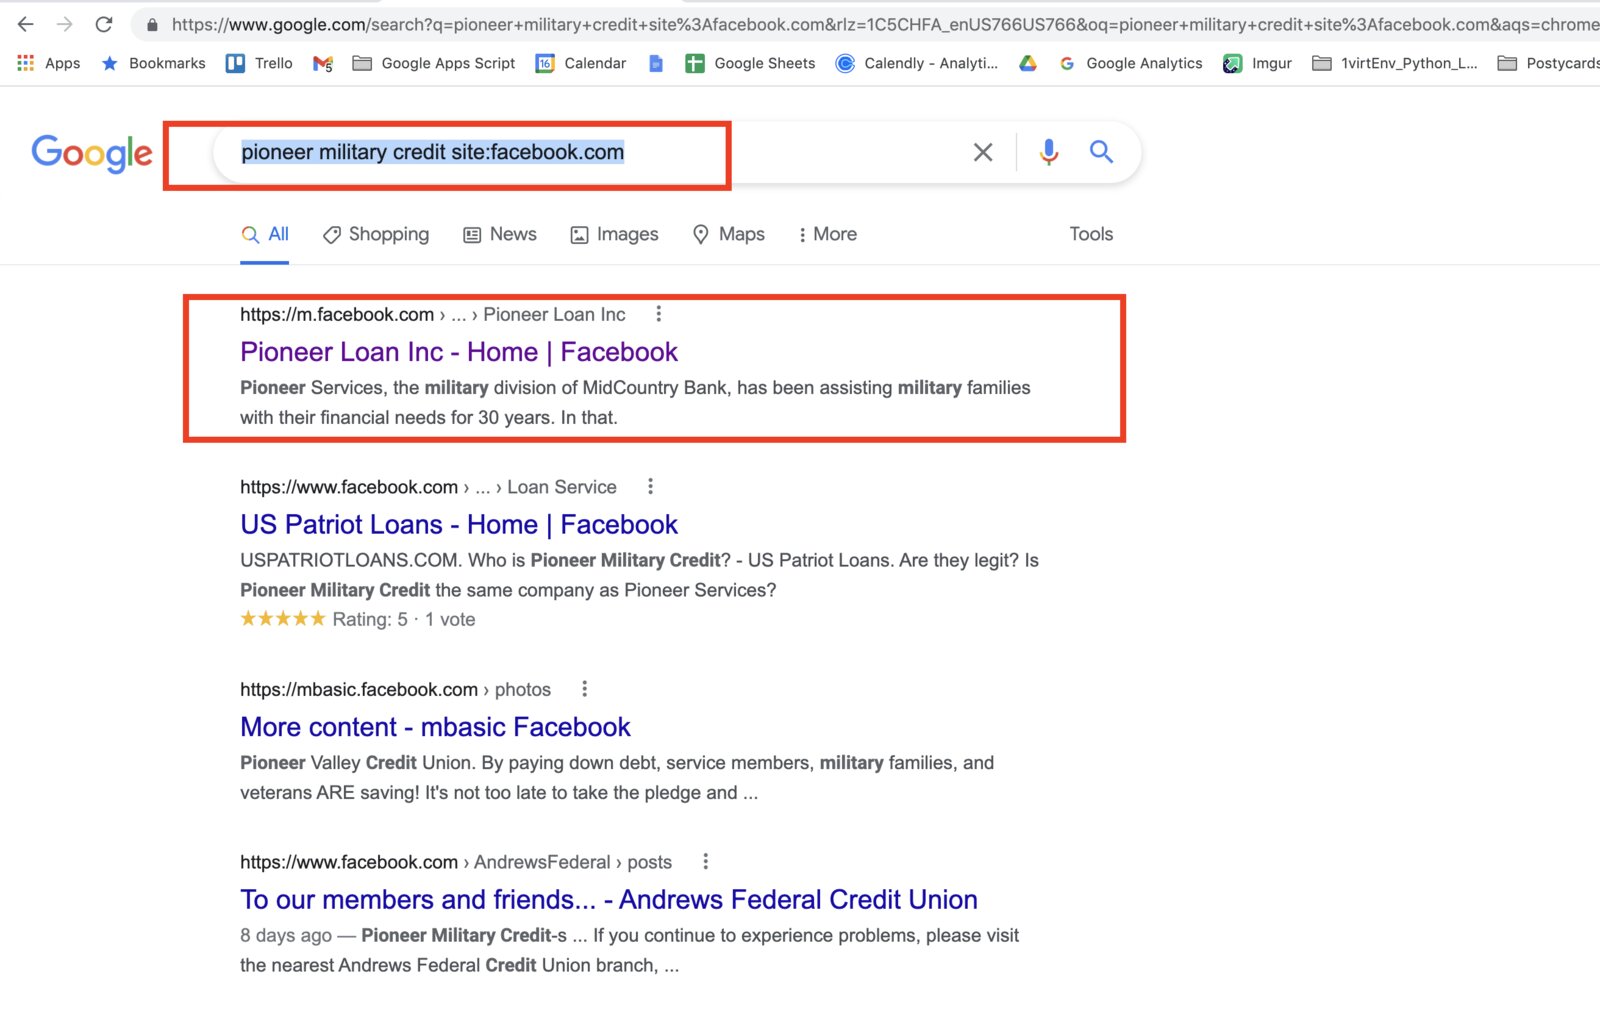
Task: Open options for the mbasic Facebook result
Action: click(584, 689)
